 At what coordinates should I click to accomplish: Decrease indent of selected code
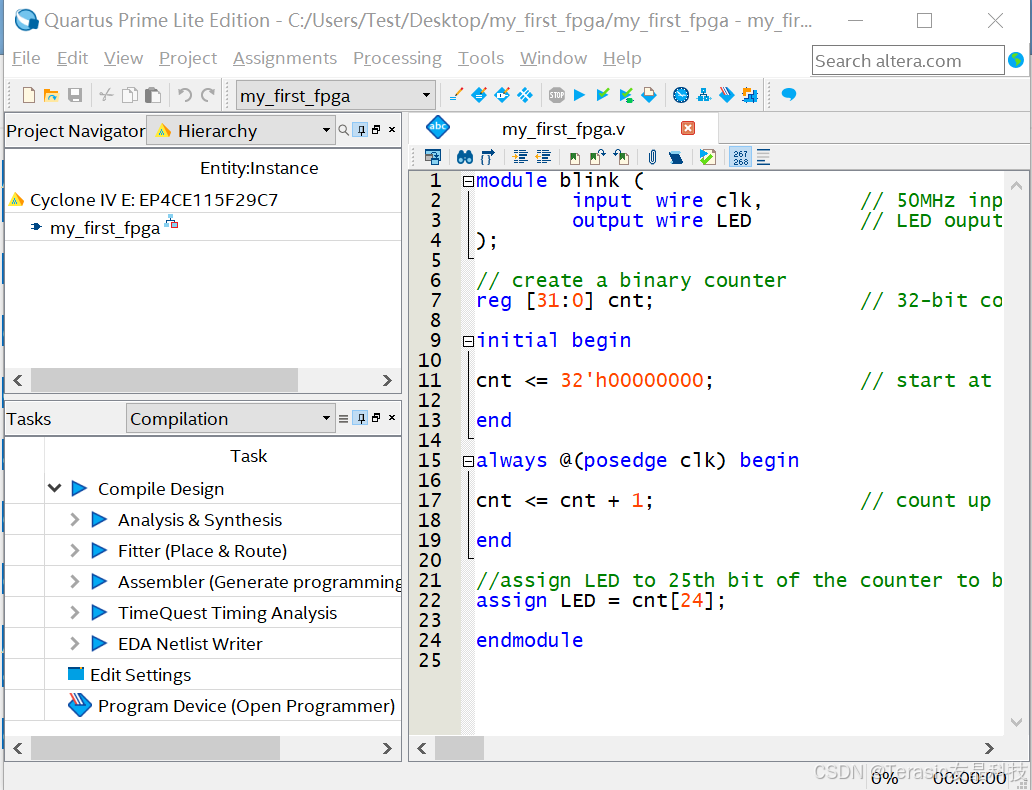[x=544, y=157]
